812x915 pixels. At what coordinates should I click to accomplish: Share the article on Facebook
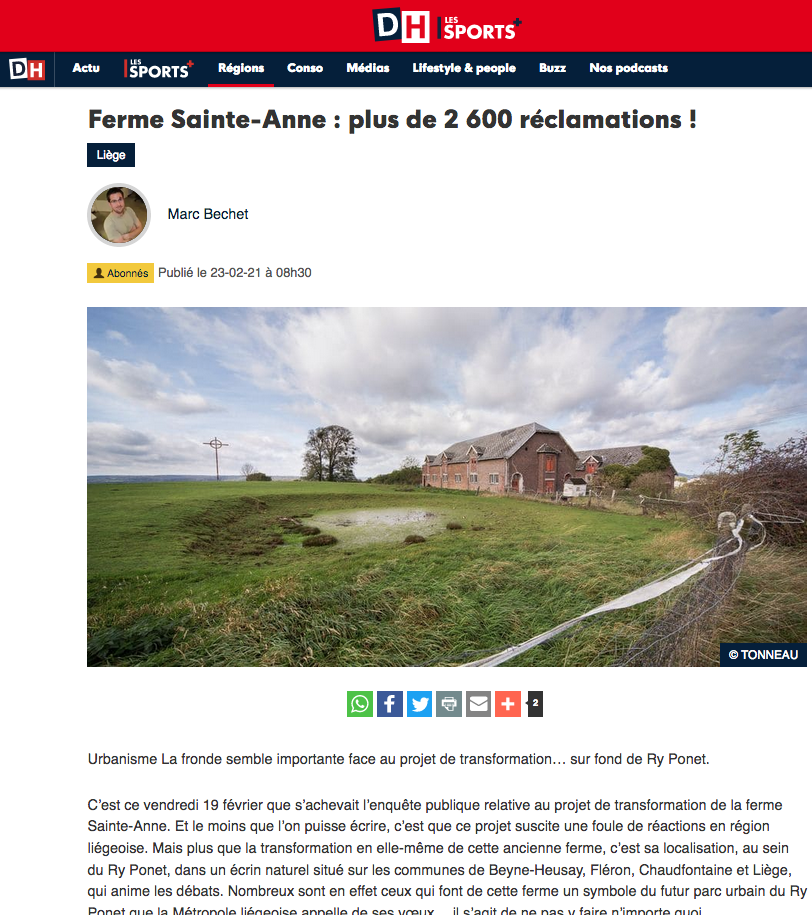tap(389, 704)
